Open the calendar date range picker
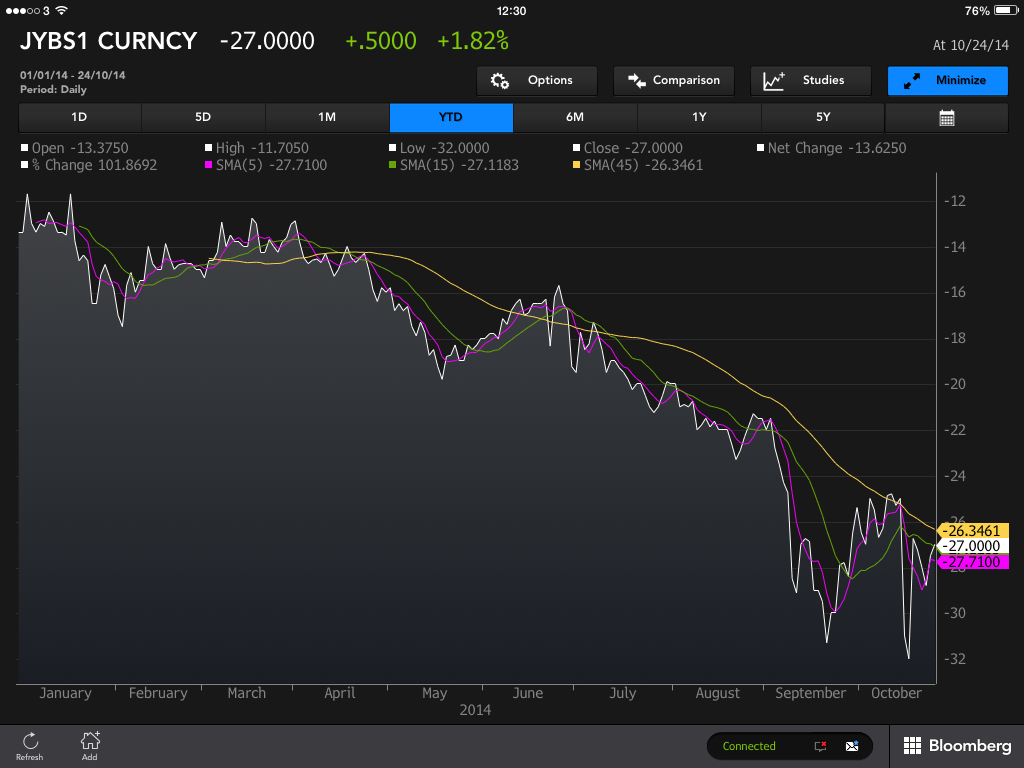 click(946, 118)
